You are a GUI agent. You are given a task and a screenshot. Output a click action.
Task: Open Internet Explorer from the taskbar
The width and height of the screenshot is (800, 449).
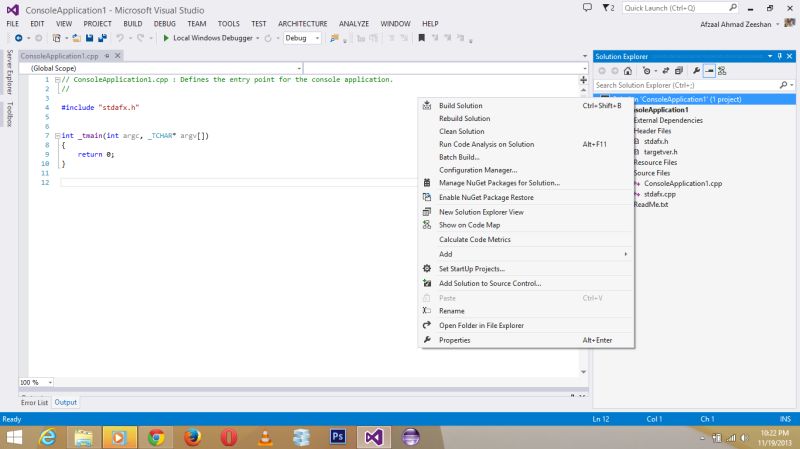[x=47, y=437]
